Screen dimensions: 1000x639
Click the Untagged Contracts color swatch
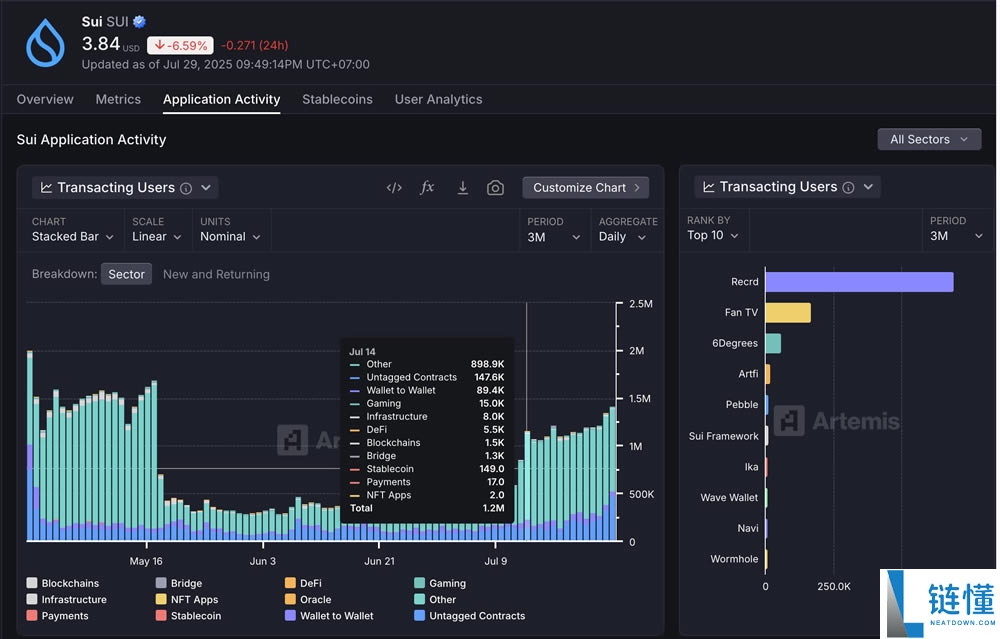click(x=420, y=616)
